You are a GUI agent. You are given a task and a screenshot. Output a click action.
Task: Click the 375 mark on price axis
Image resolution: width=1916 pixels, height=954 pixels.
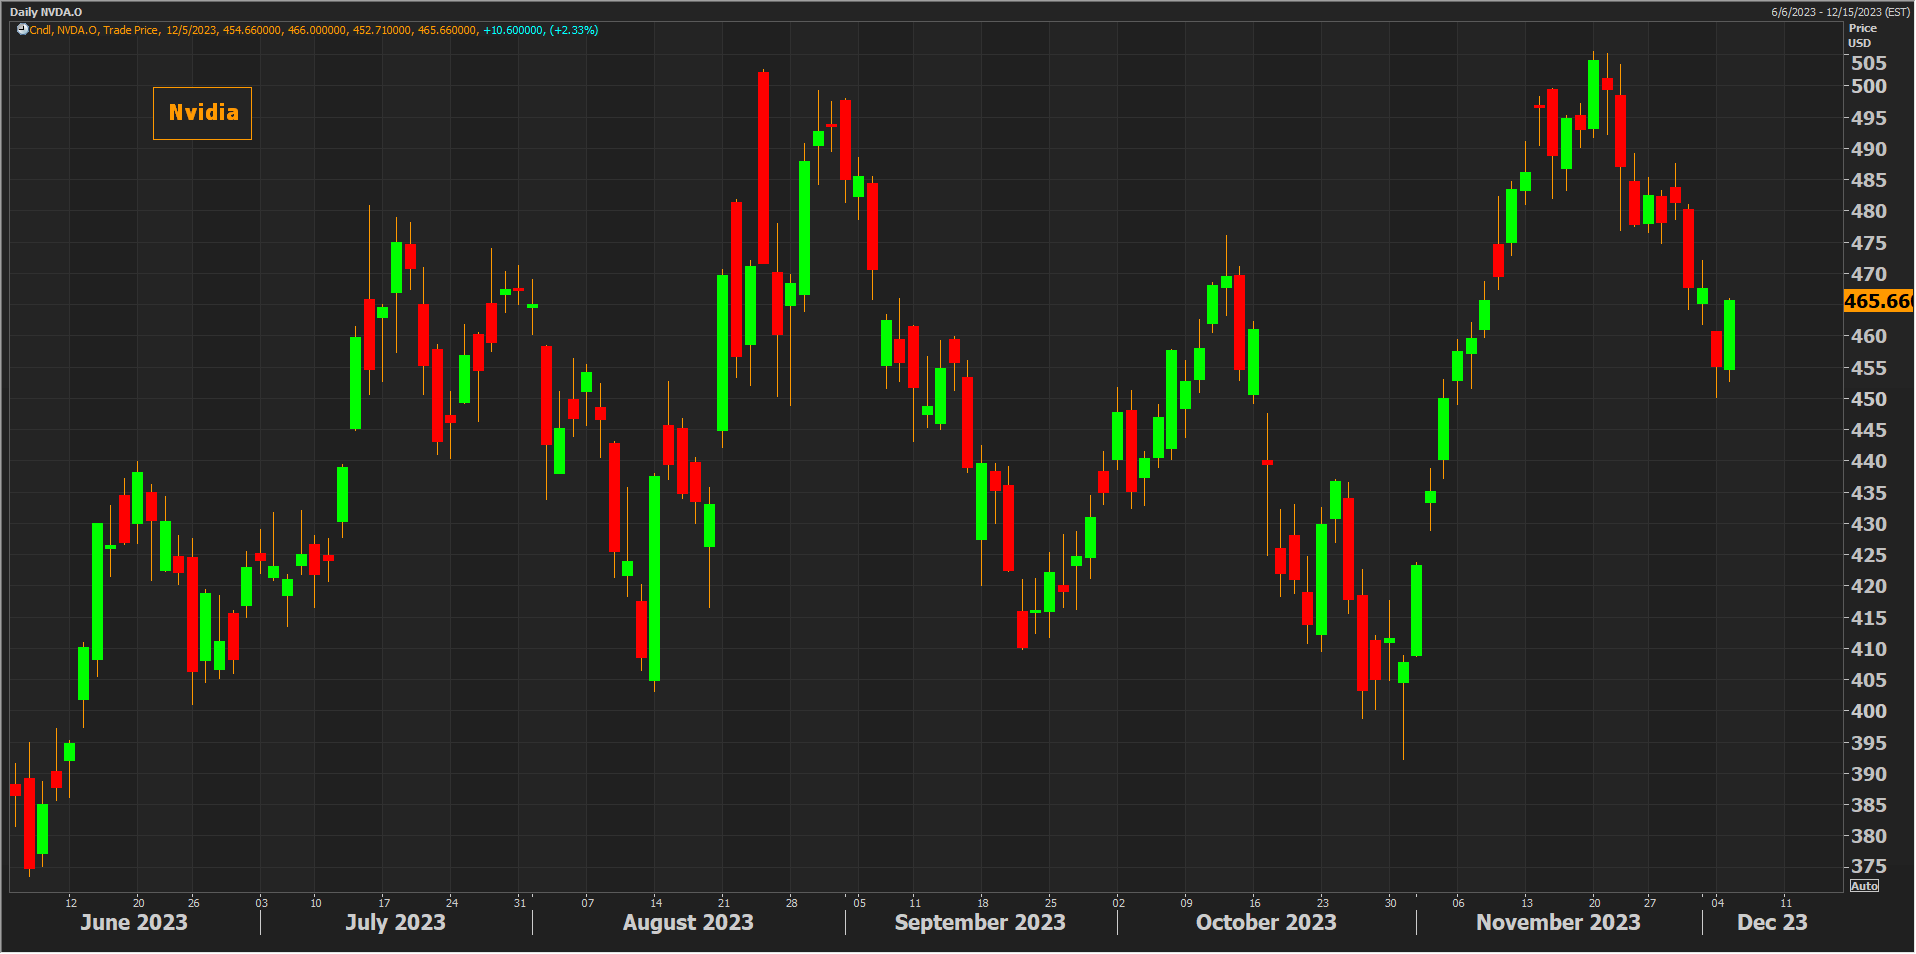pos(1868,867)
